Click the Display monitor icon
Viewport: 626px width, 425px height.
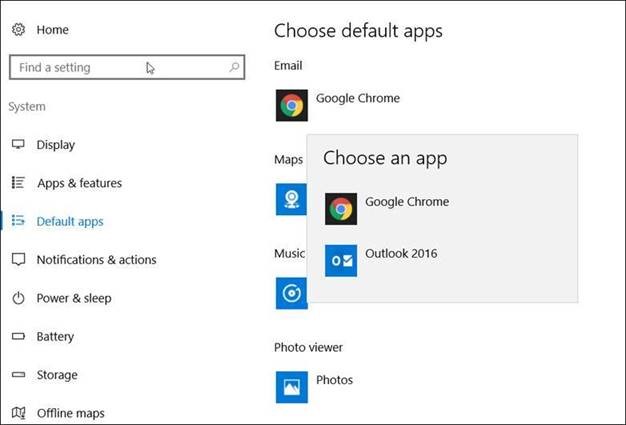click(x=18, y=144)
